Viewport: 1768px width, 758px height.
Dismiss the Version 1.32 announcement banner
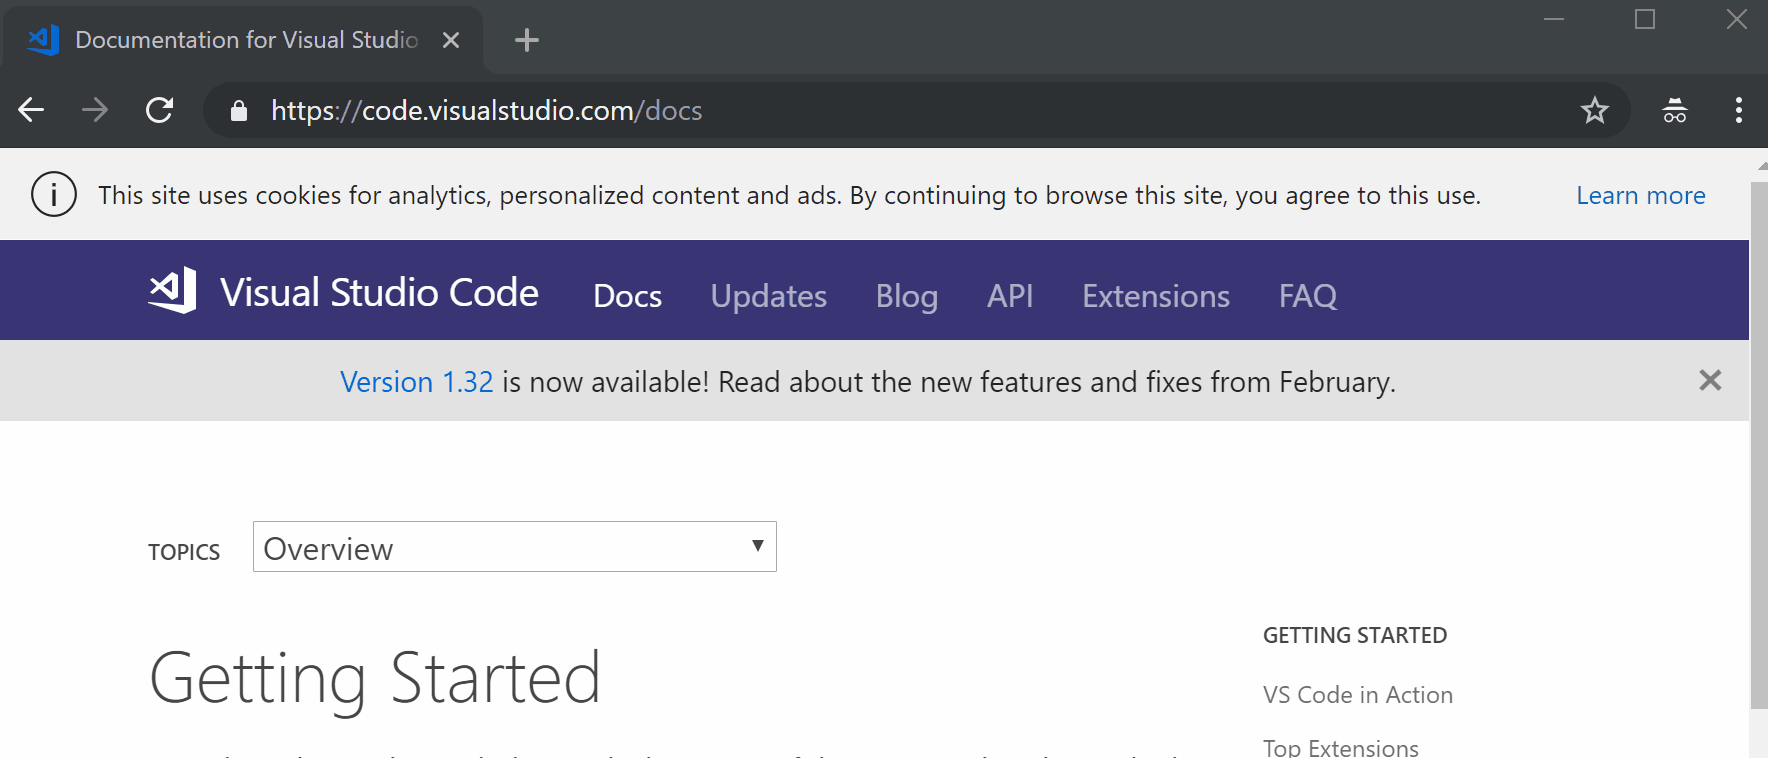1710,380
